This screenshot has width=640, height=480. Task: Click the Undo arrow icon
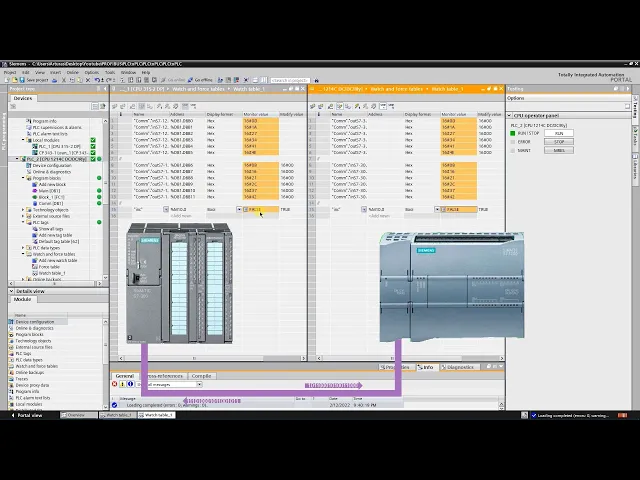point(97,80)
